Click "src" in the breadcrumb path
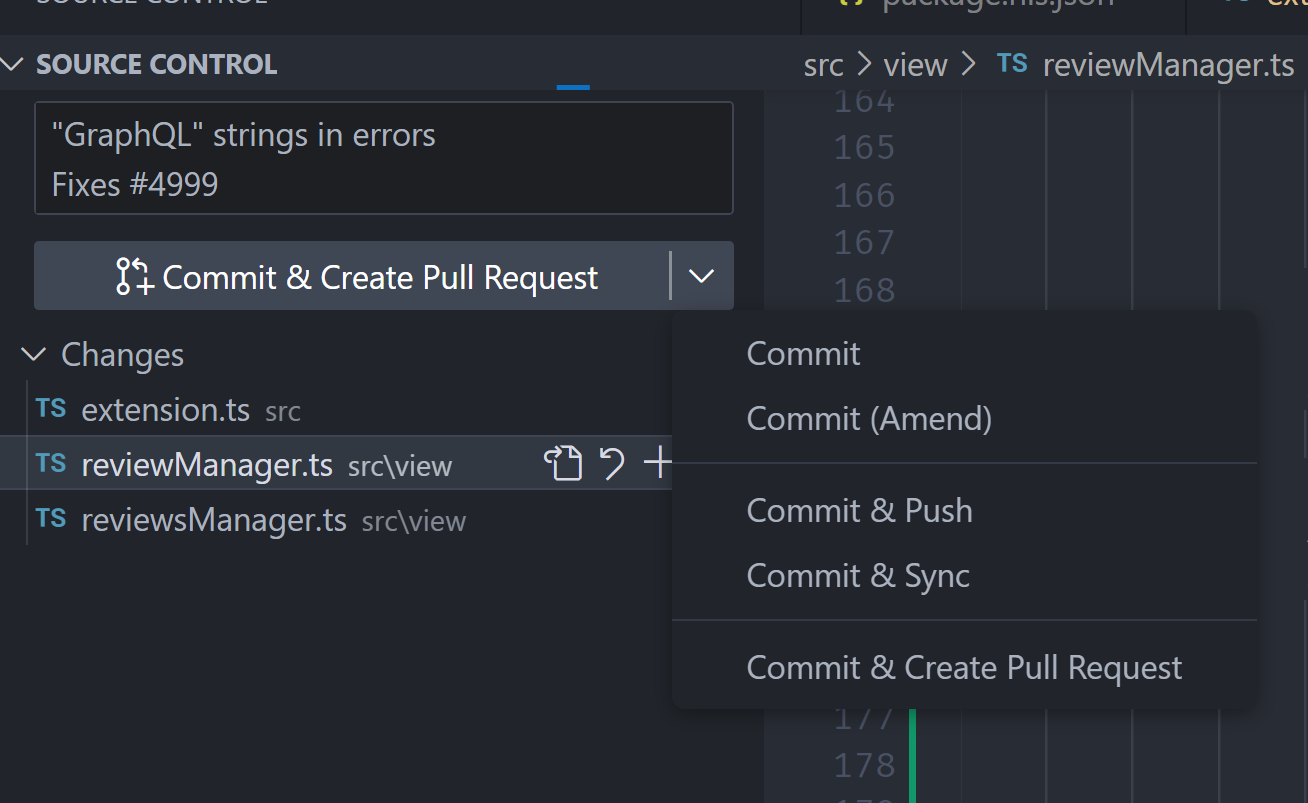The height and width of the screenshot is (803, 1308). tap(822, 63)
